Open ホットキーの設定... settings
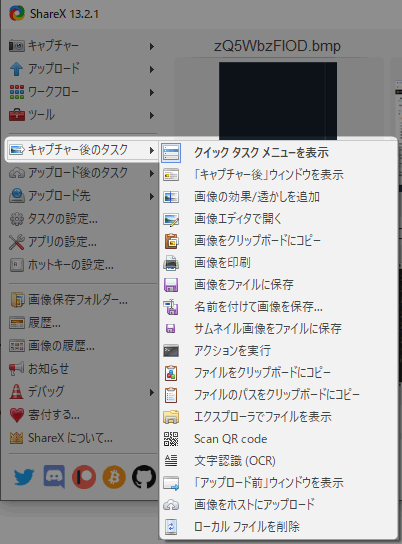402x544 pixels. coord(83,265)
